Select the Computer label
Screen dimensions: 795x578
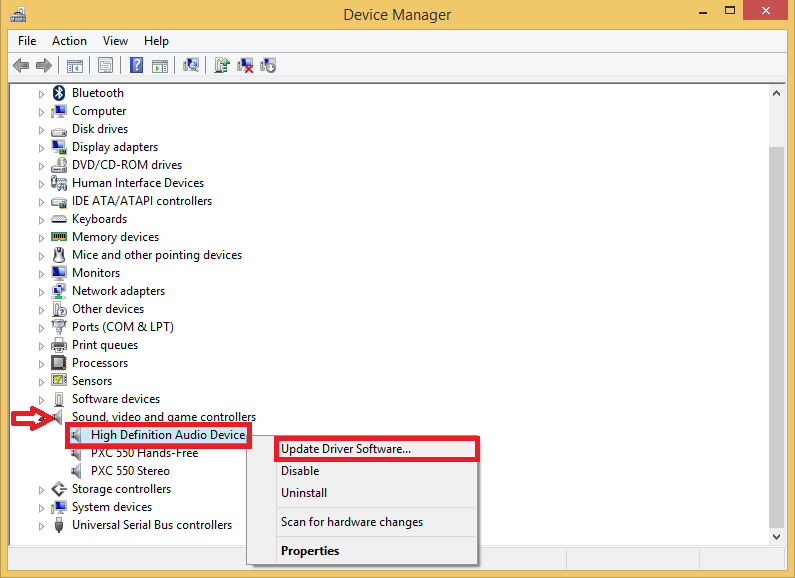[99, 111]
